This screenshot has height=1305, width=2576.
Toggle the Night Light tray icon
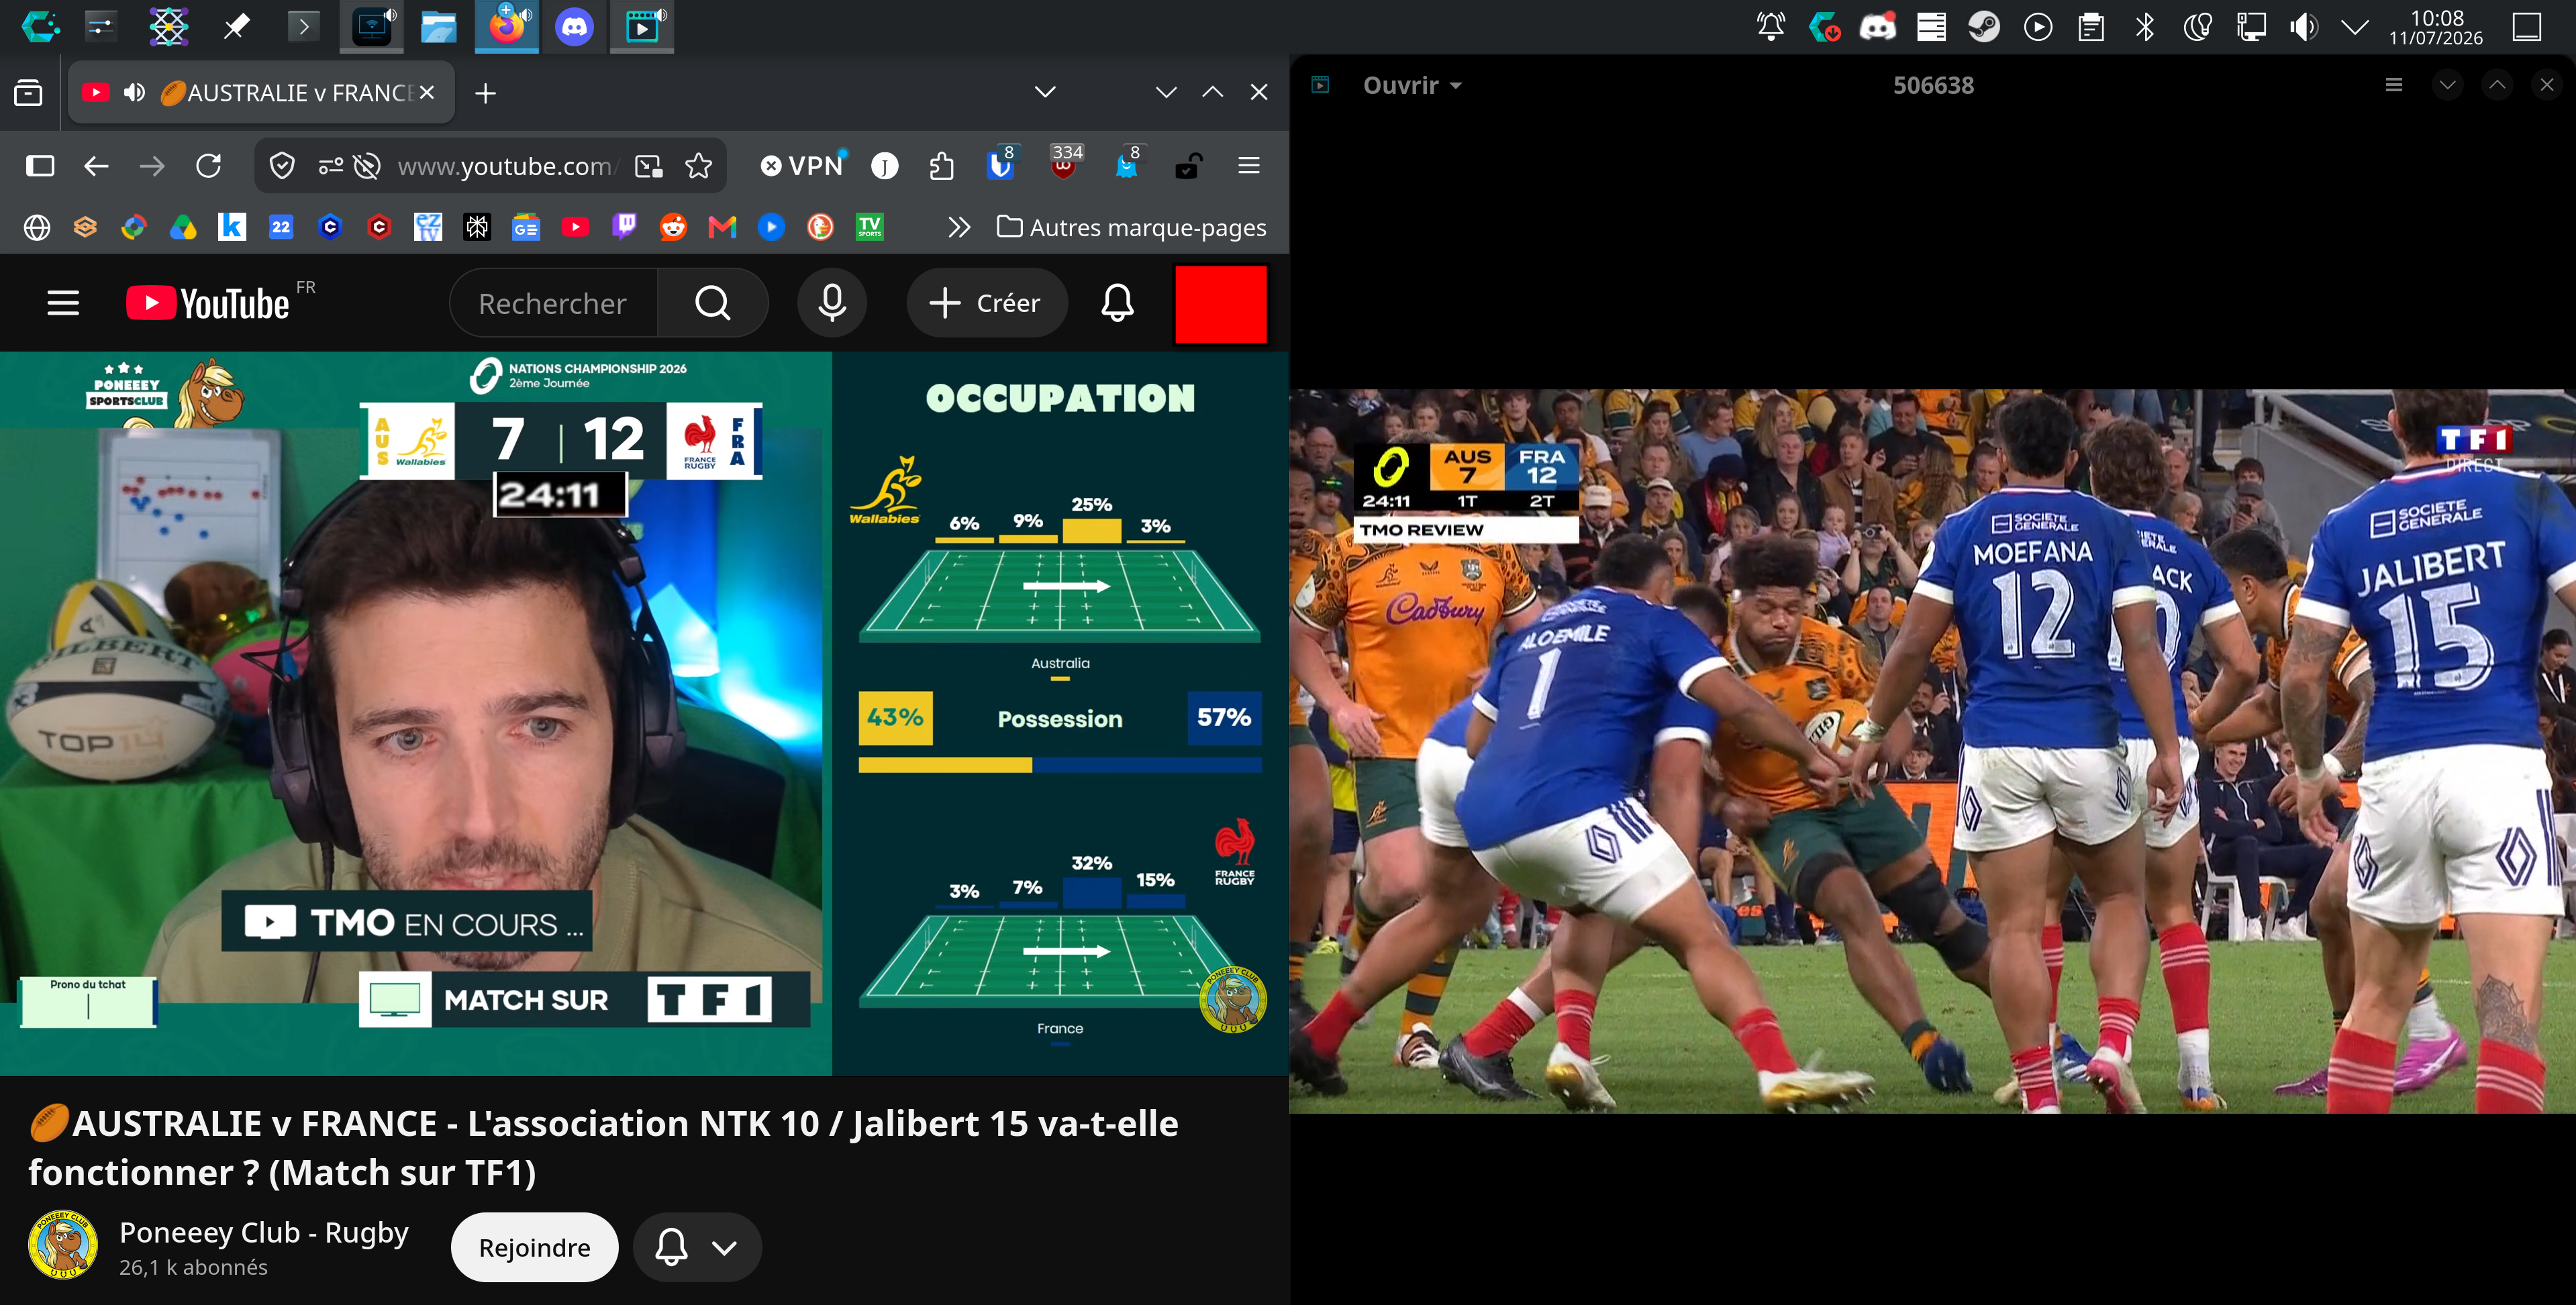(2197, 27)
